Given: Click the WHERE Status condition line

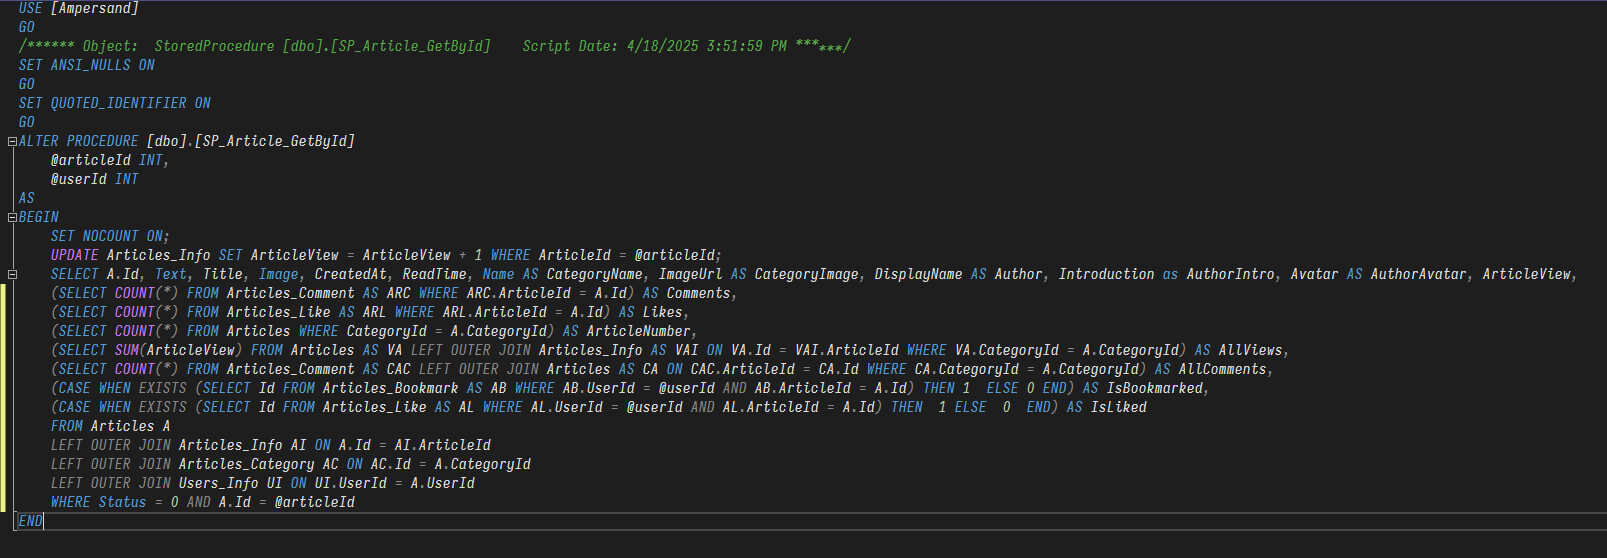Looking at the screenshot, I should pos(202,502).
